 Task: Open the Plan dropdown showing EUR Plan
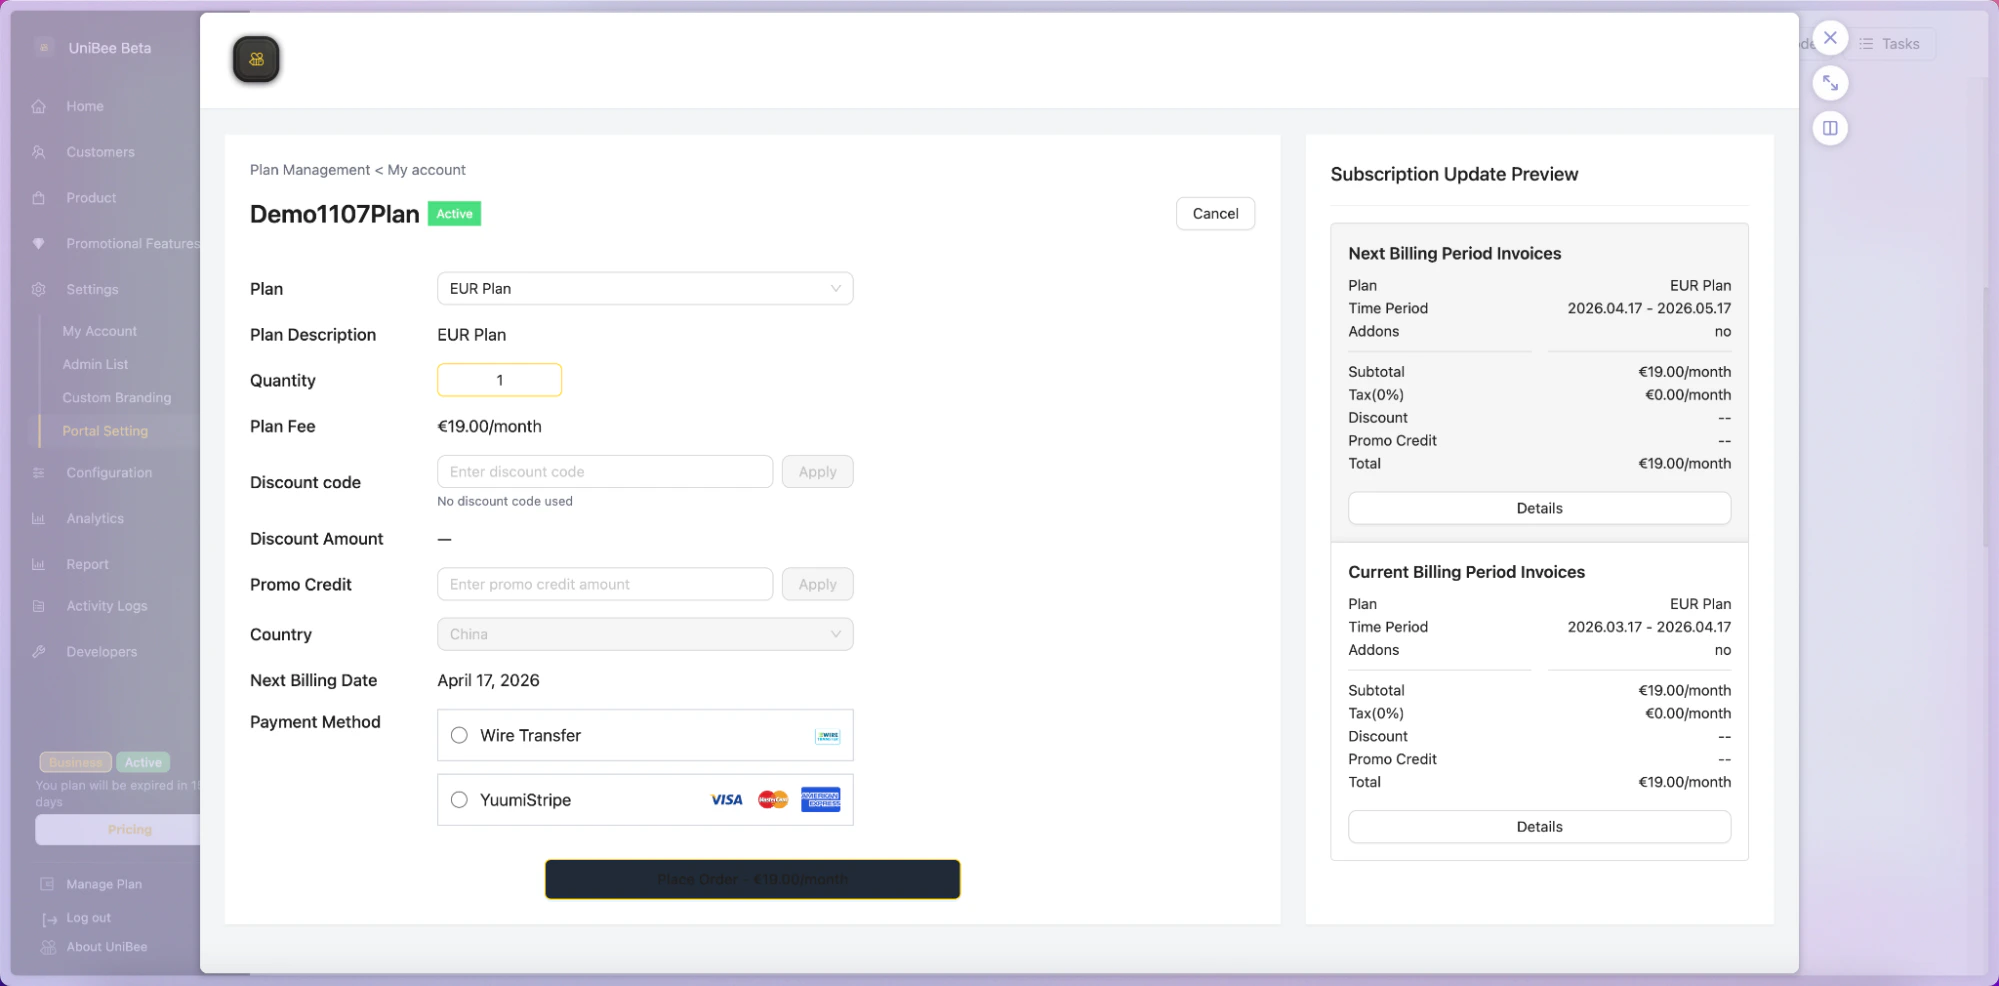pyautogui.click(x=645, y=288)
